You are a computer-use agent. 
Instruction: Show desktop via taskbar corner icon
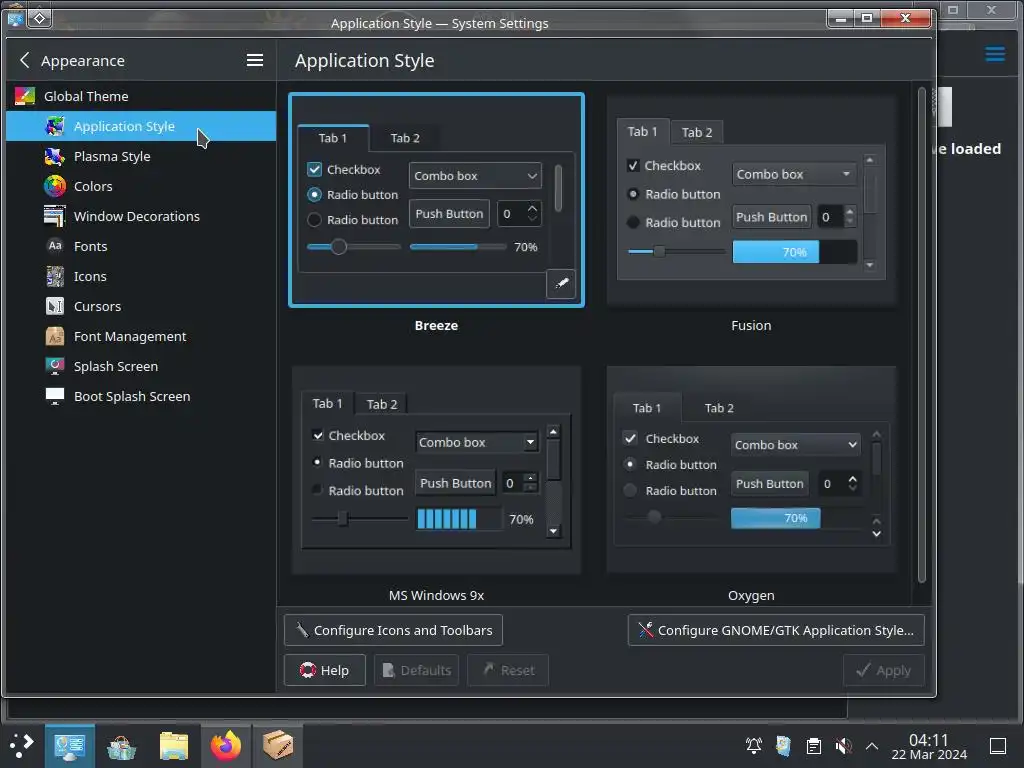pyautogui.click(x=998, y=745)
